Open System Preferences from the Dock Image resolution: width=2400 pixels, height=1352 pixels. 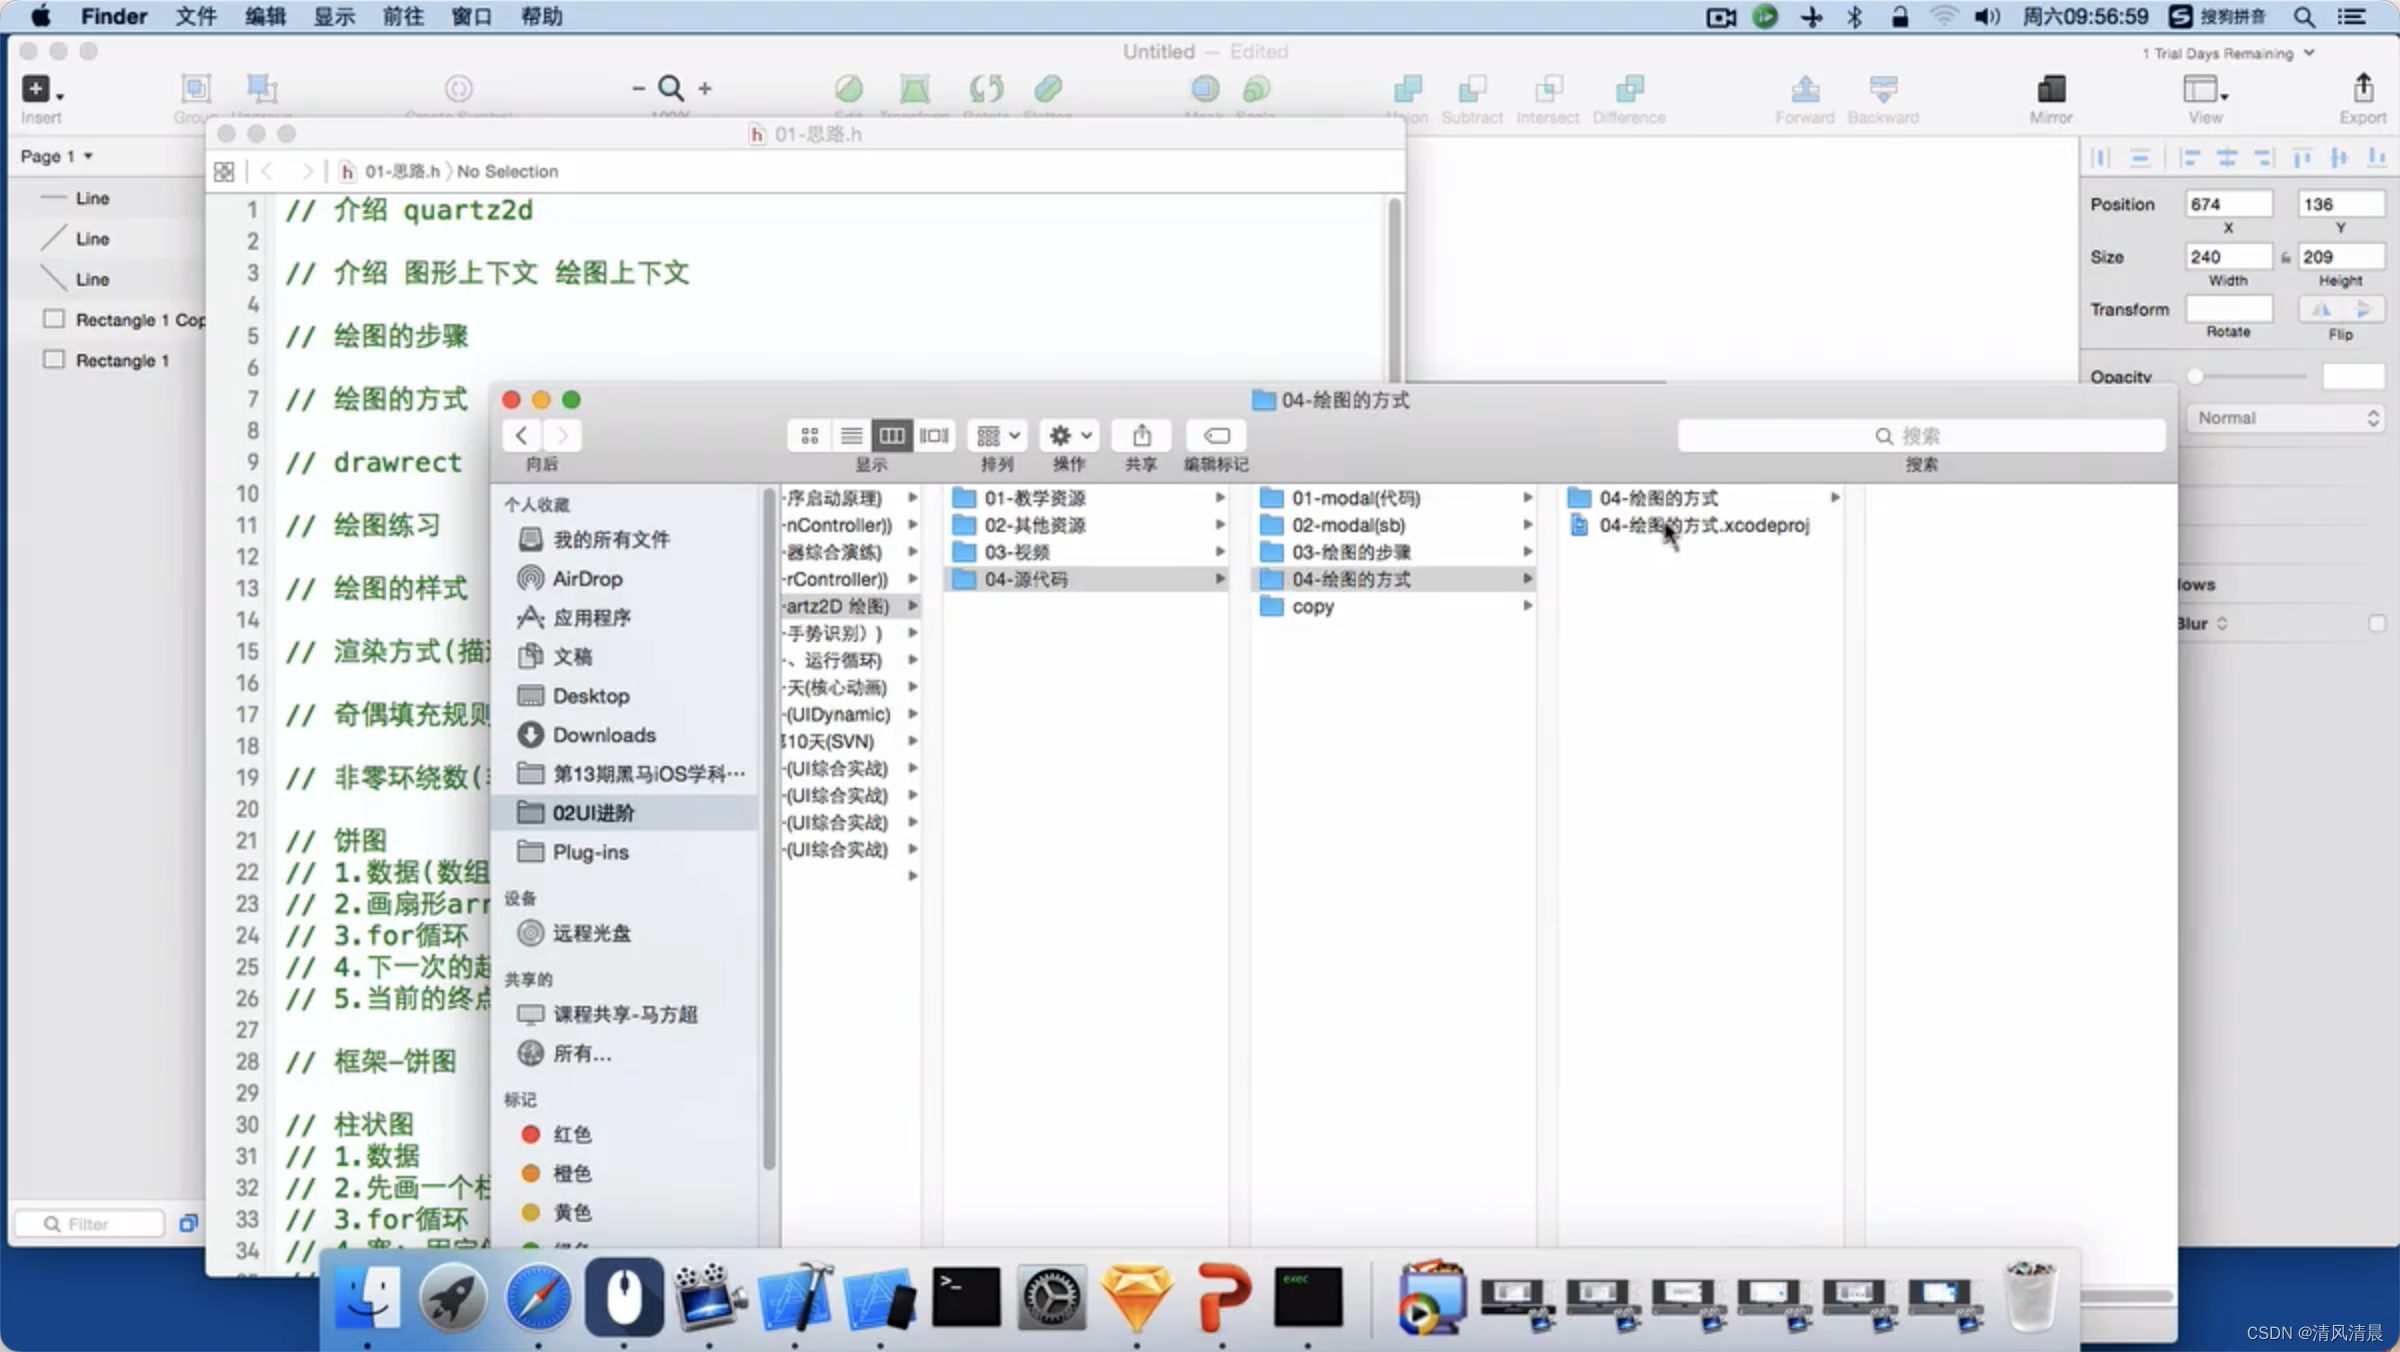pos(1051,1297)
